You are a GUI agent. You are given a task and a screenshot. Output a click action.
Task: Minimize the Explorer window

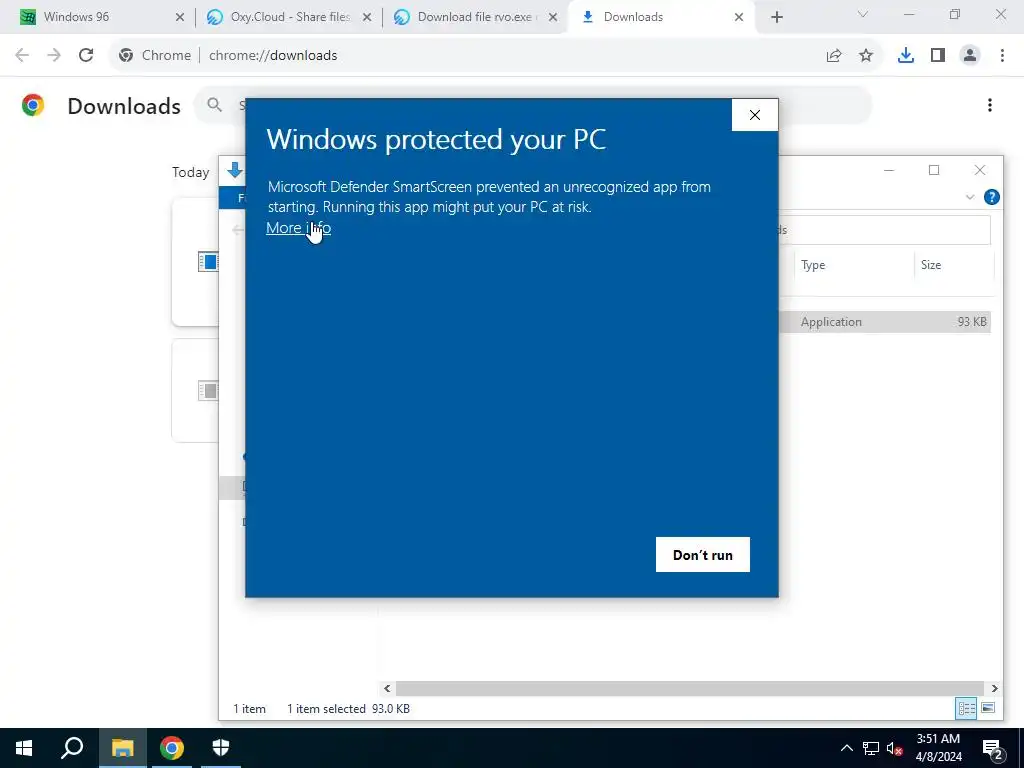pos(889,170)
